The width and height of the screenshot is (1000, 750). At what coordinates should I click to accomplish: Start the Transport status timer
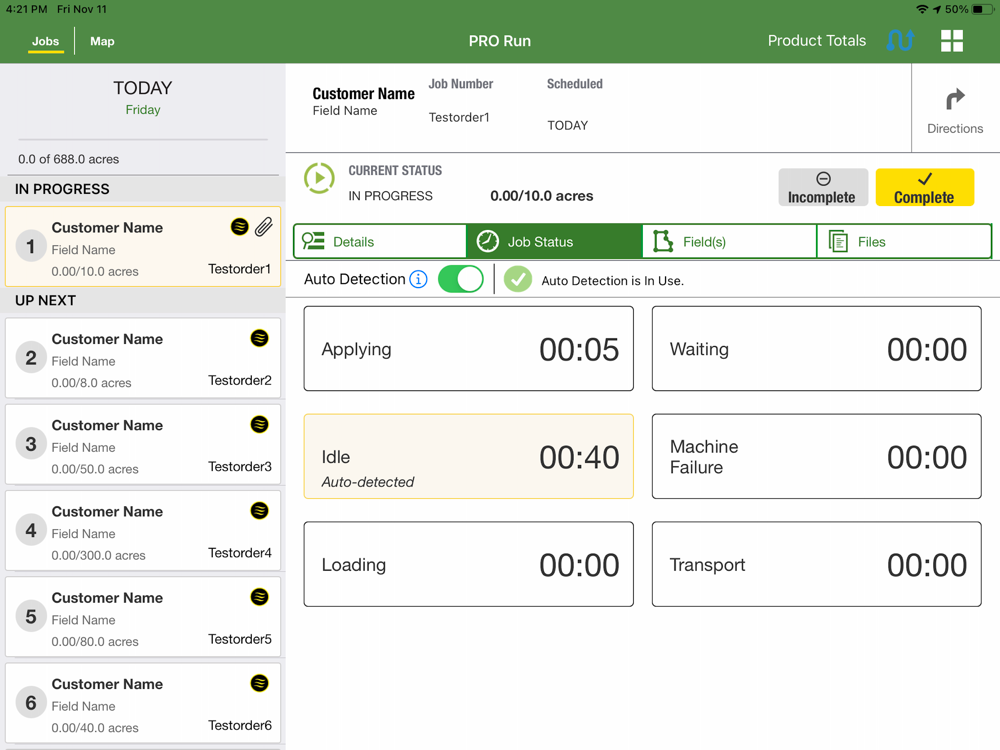pyautogui.click(x=816, y=564)
